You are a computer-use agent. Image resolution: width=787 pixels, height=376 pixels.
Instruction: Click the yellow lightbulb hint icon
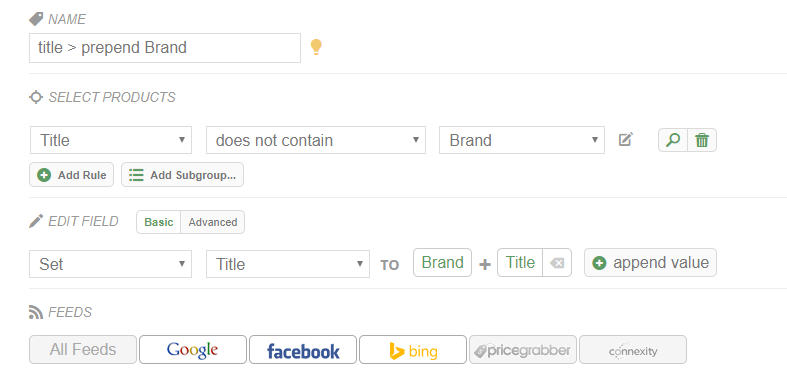tap(316, 47)
